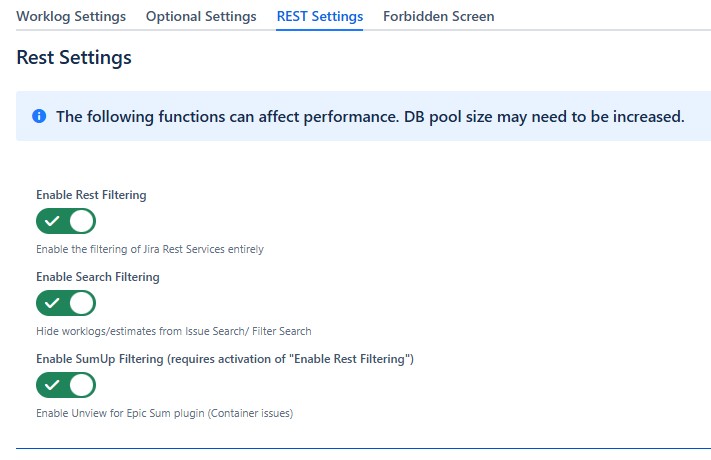Viewport: 711px width, 460px height.
Task: Toggle the Enable SumUp Filtering switch
Action: [x=66, y=385]
